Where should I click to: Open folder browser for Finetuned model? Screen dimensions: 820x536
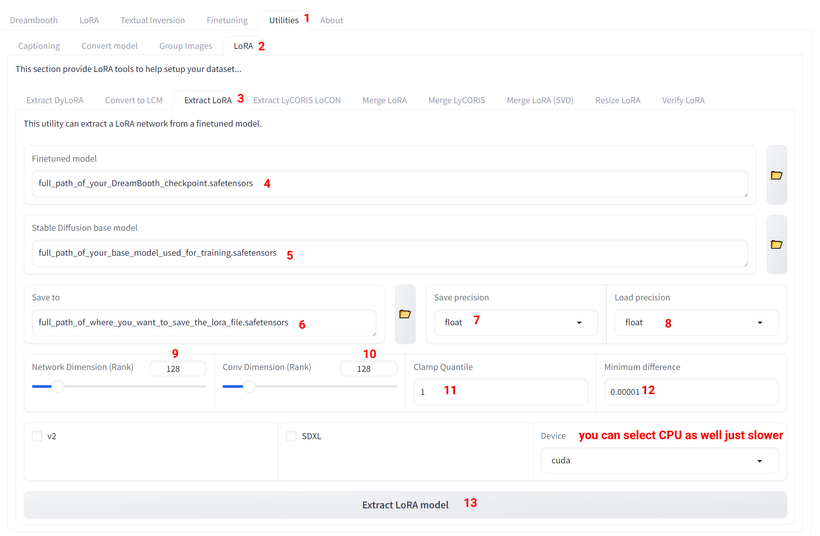click(x=777, y=175)
